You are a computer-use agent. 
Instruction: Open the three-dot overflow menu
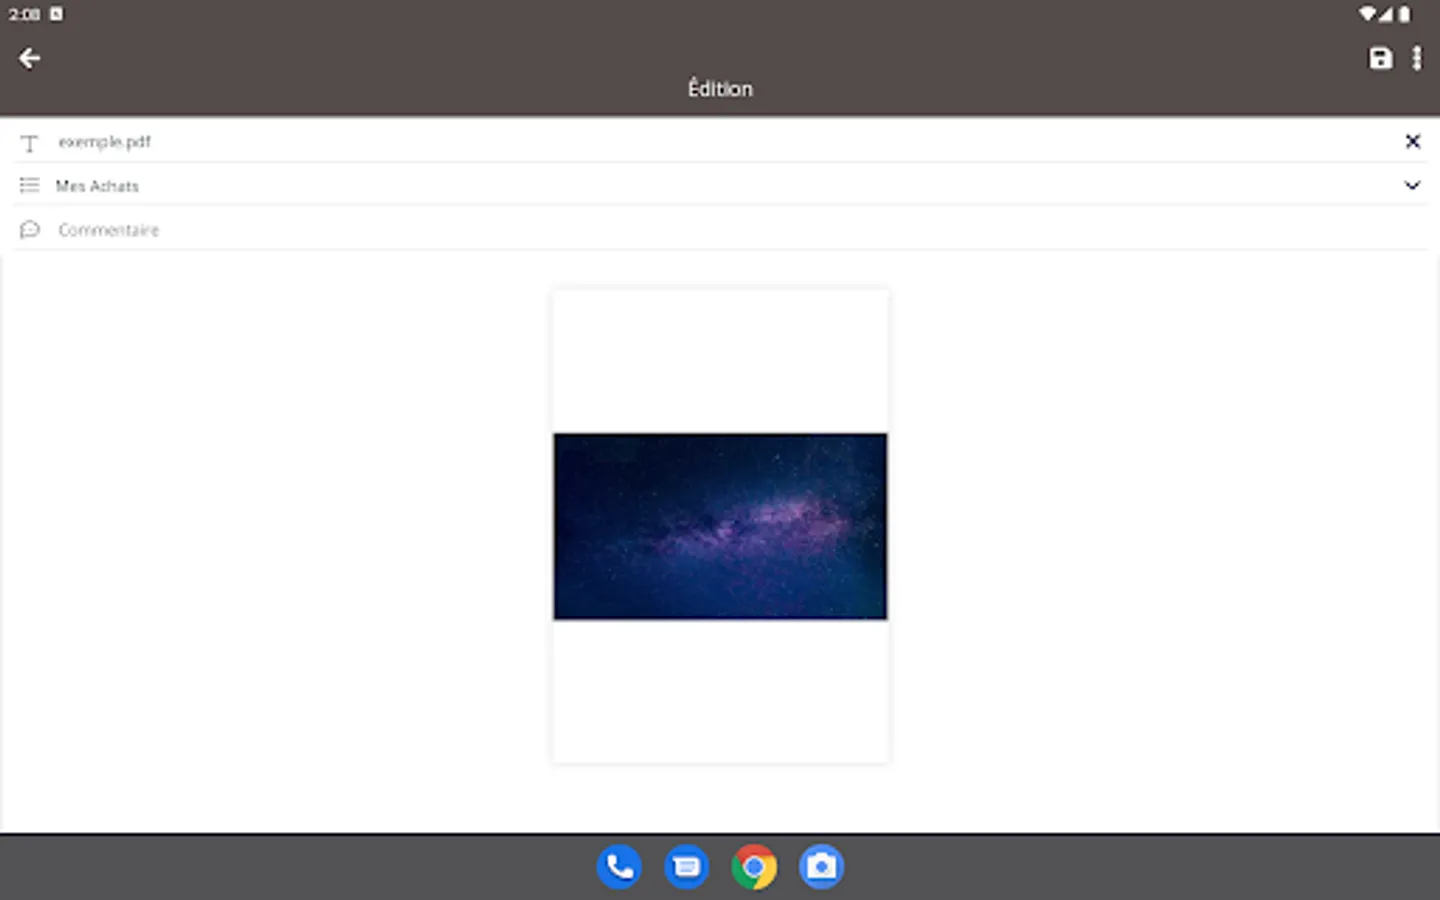coord(1416,59)
